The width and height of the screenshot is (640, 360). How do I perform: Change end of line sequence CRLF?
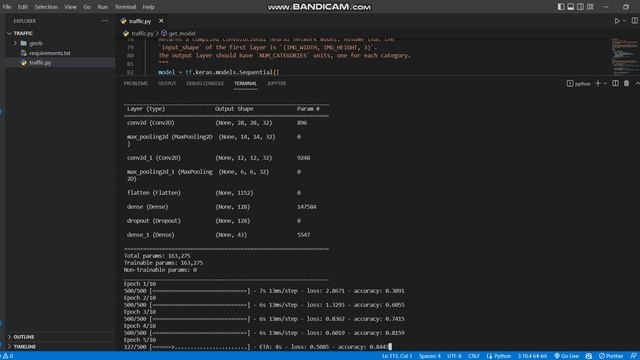pyautogui.click(x=473, y=356)
